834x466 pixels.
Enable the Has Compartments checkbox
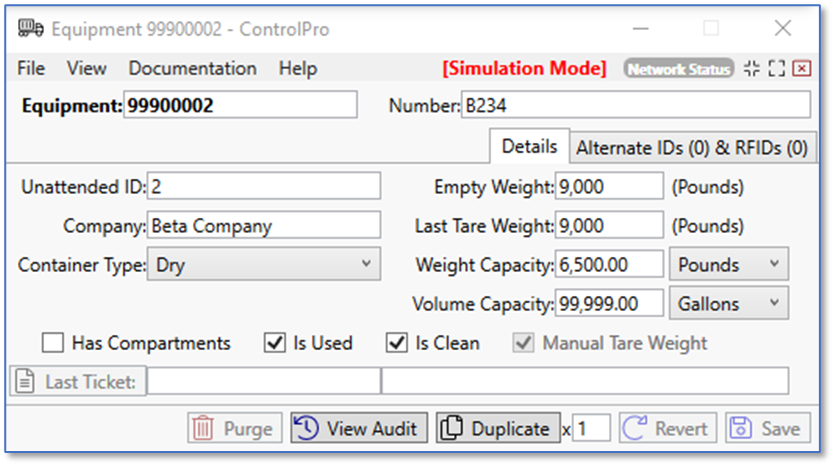tap(53, 343)
